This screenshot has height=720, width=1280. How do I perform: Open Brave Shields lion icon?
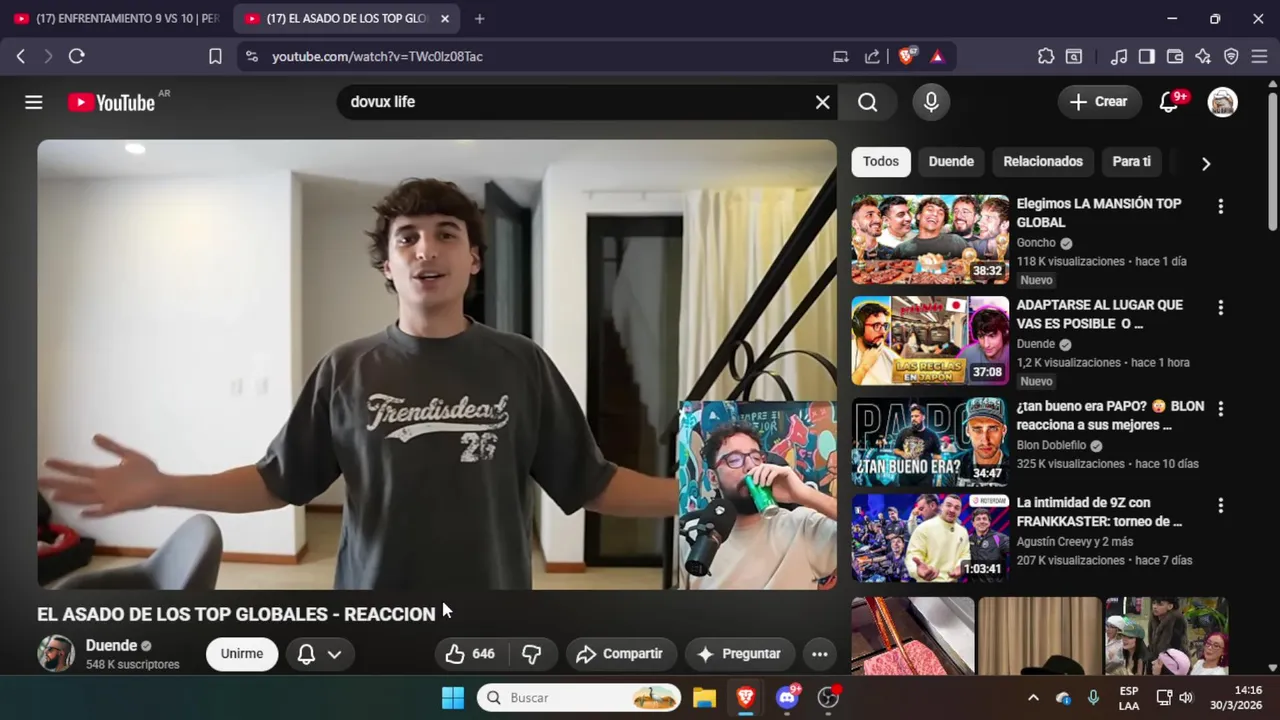tap(907, 57)
